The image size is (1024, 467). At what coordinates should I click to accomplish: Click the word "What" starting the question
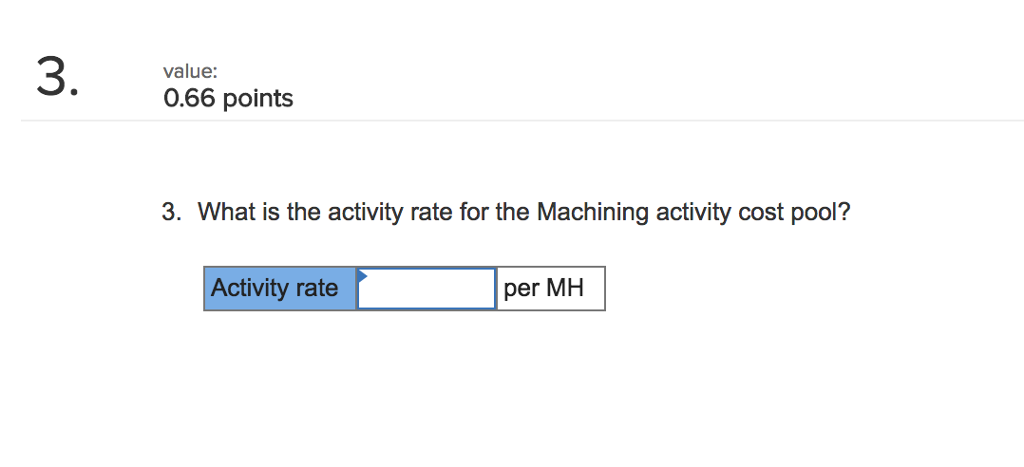click(x=222, y=212)
